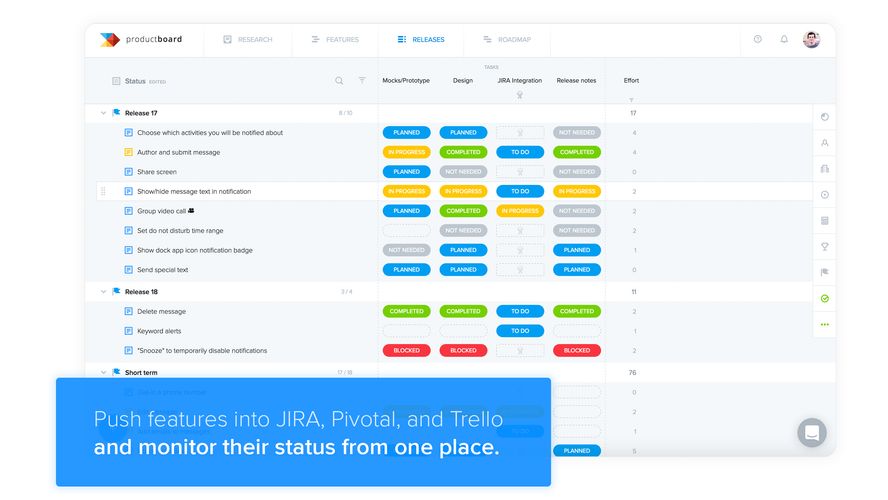The width and height of the screenshot is (888, 500).
Task: Open the 'Share screen' feature
Action: coord(157,172)
